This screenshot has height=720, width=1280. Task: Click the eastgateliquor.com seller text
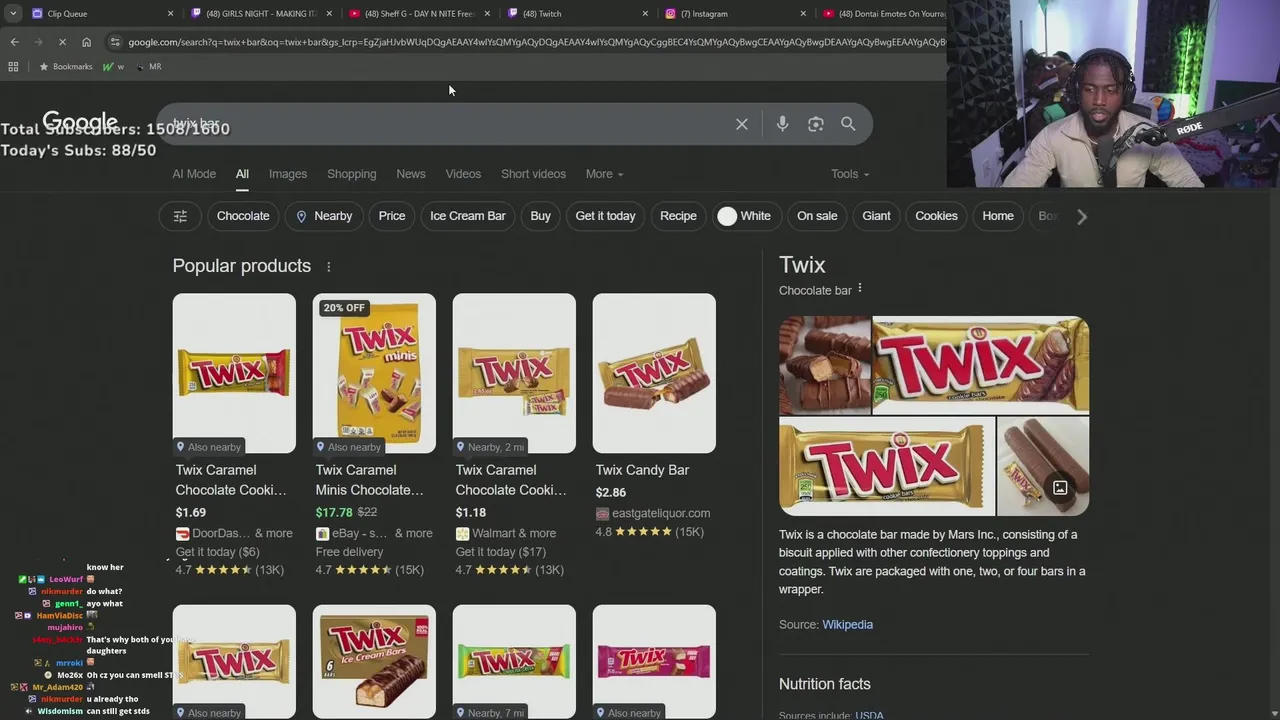click(661, 513)
